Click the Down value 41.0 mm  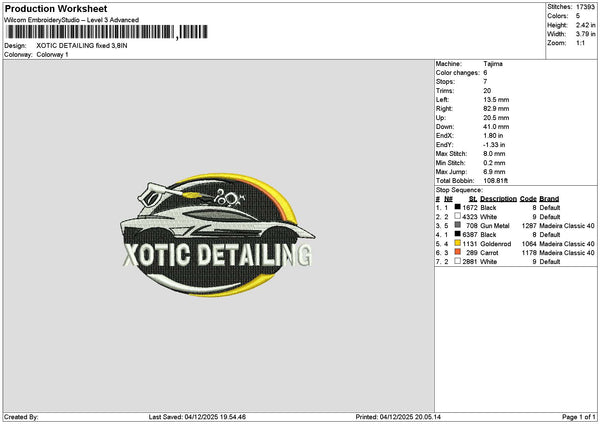[496, 127]
